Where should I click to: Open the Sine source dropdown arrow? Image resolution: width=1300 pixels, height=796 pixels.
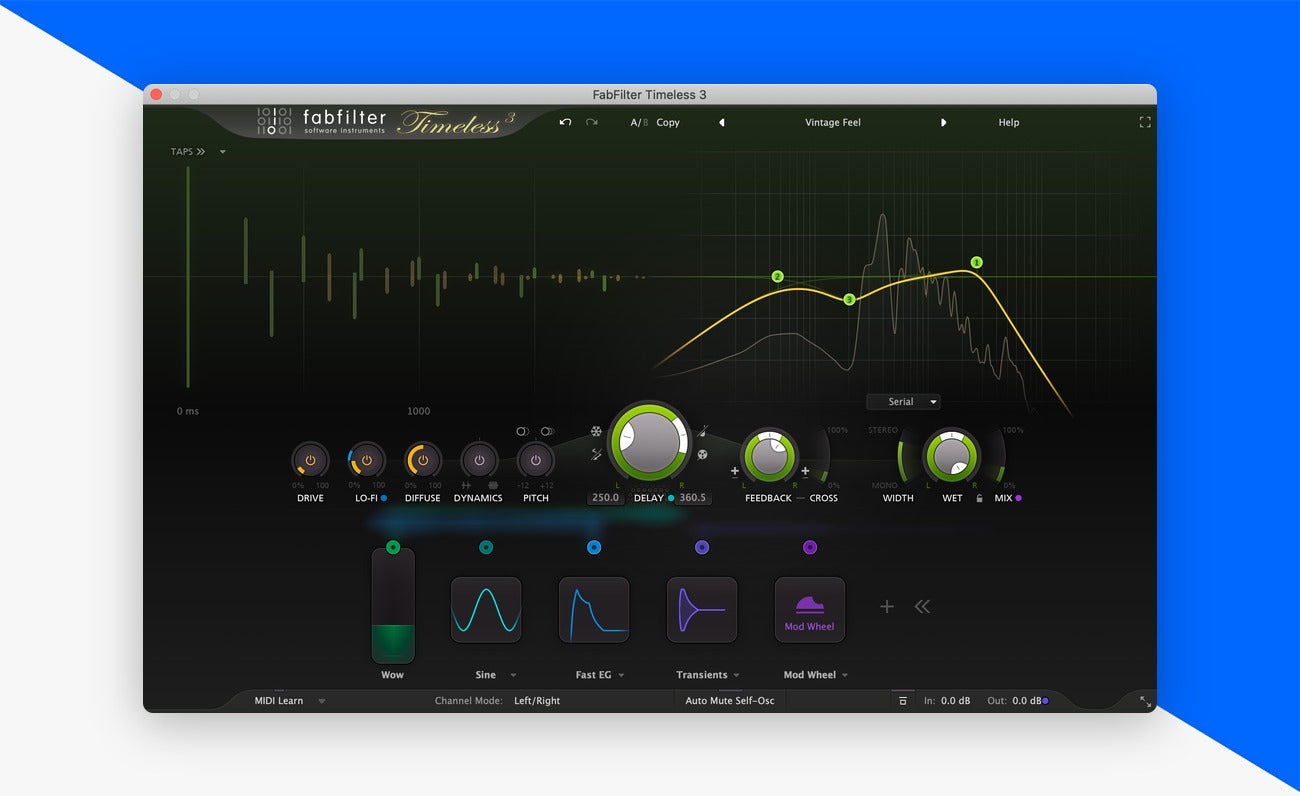click(513, 675)
